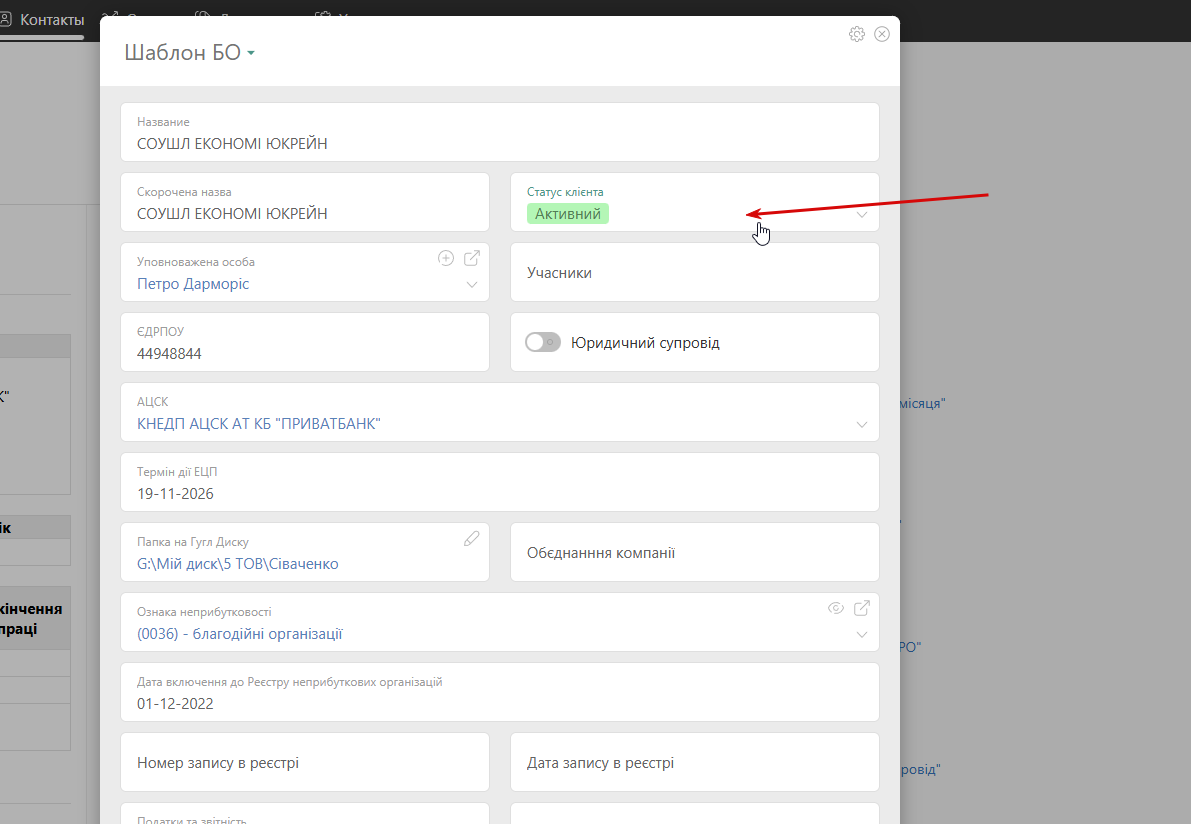Click the Обєднанння компанії field
Screen dimensions: 1191x824
695,552
